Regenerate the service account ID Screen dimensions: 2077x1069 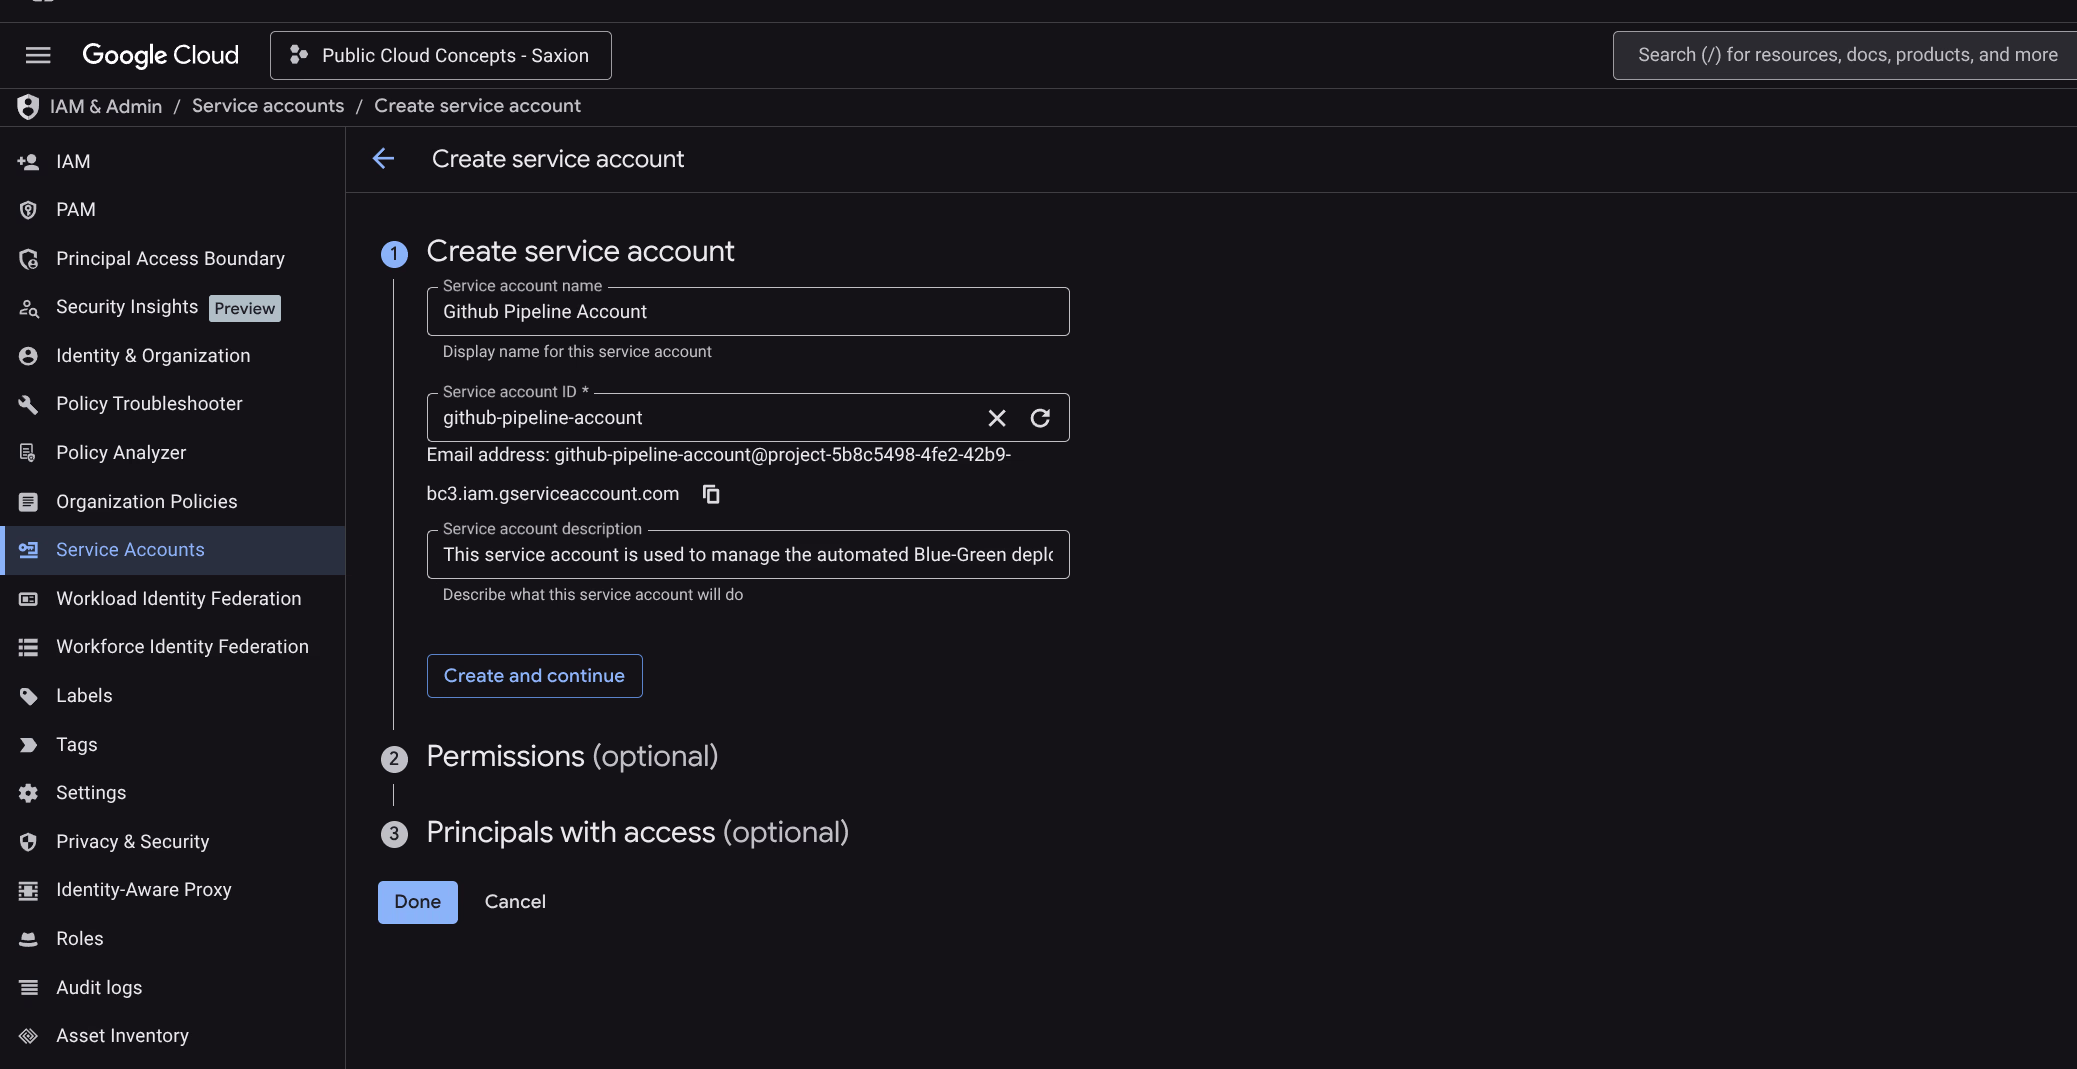1041,417
